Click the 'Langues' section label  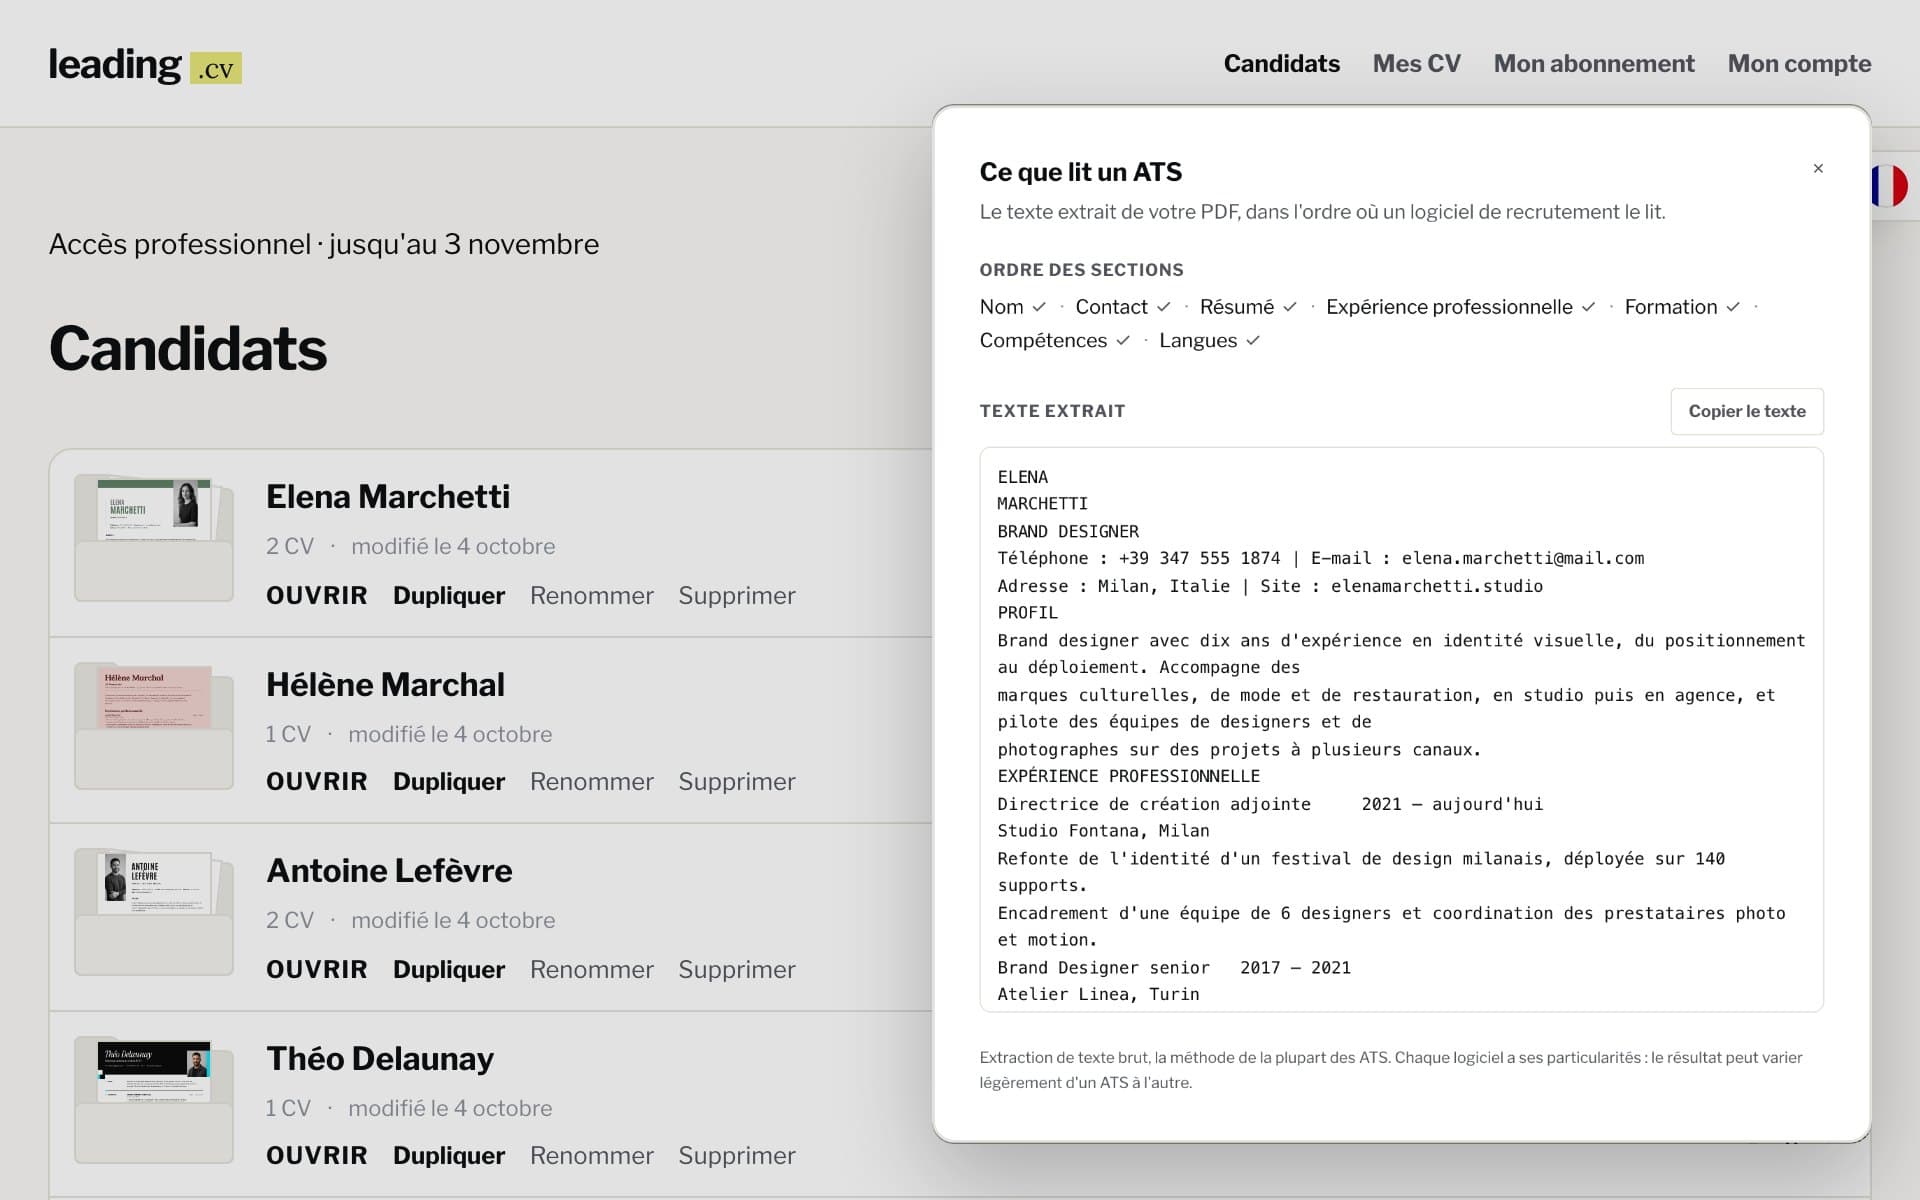pos(1198,341)
